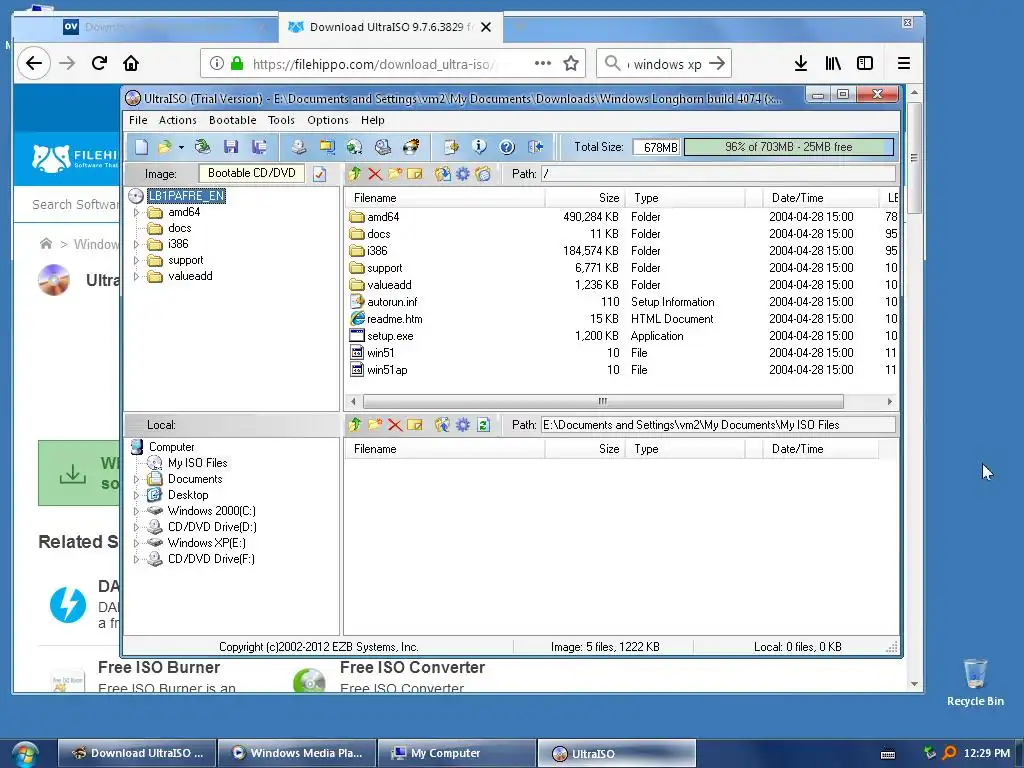1024x768 pixels.
Task: Click Firefox downloads arrow icon
Action: click(x=801, y=63)
